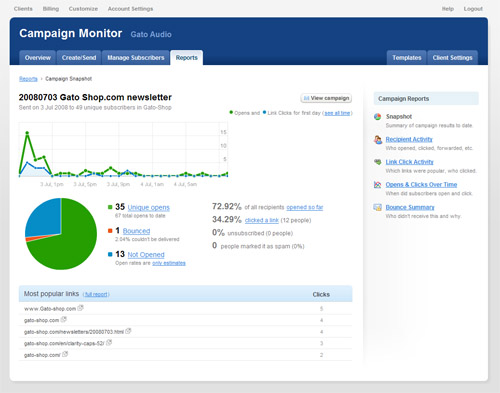This screenshot has width=500, height=393.
Task: Open the Link Click Activity report link
Action: pos(409,162)
